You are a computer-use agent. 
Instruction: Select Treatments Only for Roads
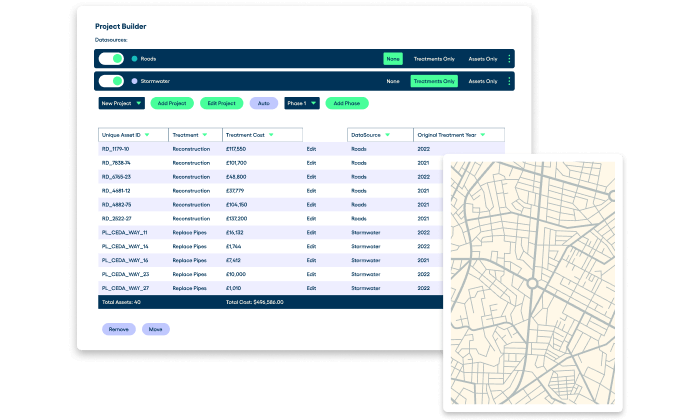434,59
